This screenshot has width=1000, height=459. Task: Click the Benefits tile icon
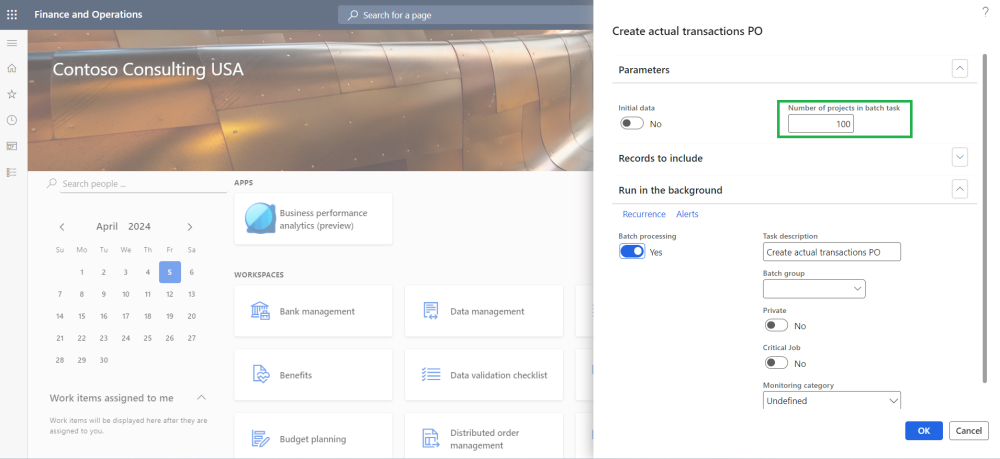pyautogui.click(x=260, y=375)
